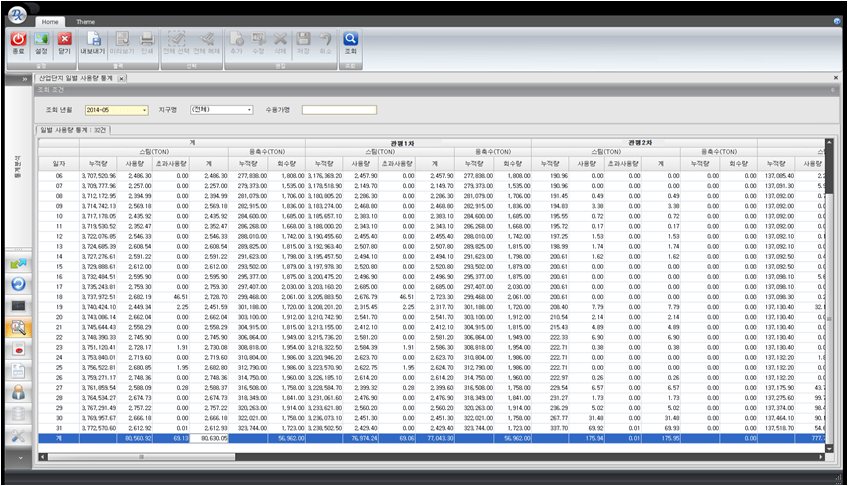Viewport: 848px width, 486px height.
Task: Switch to the Theme ribbon tab
Action: coord(86,20)
